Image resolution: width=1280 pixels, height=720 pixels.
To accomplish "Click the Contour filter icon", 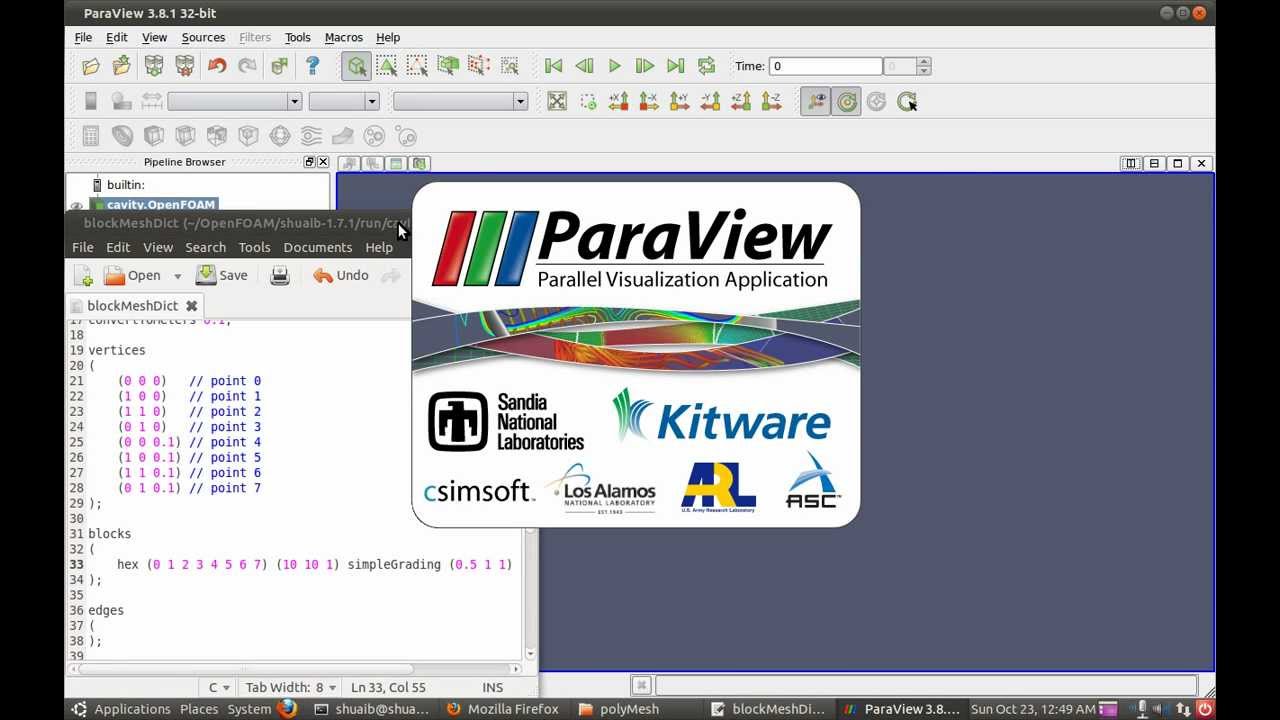I will pos(122,136).
